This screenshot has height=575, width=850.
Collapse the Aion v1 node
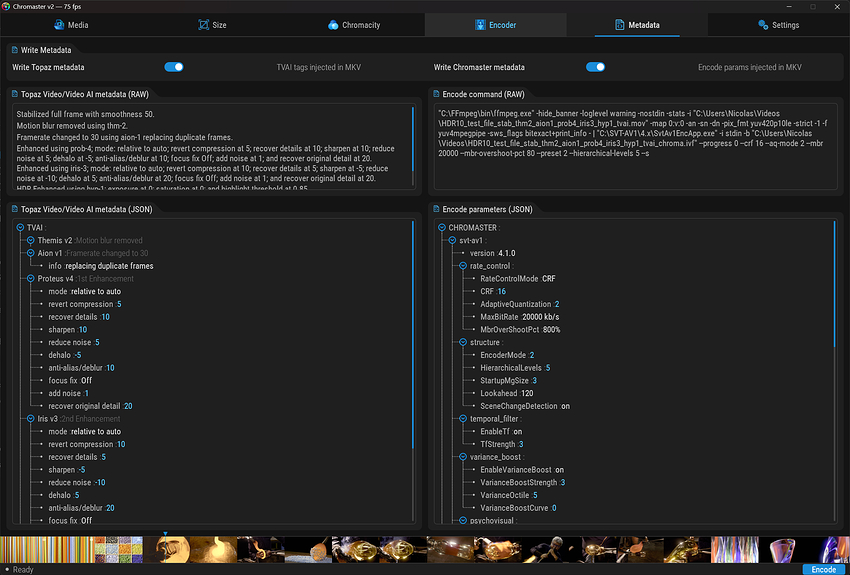click(x=31, y=253)
